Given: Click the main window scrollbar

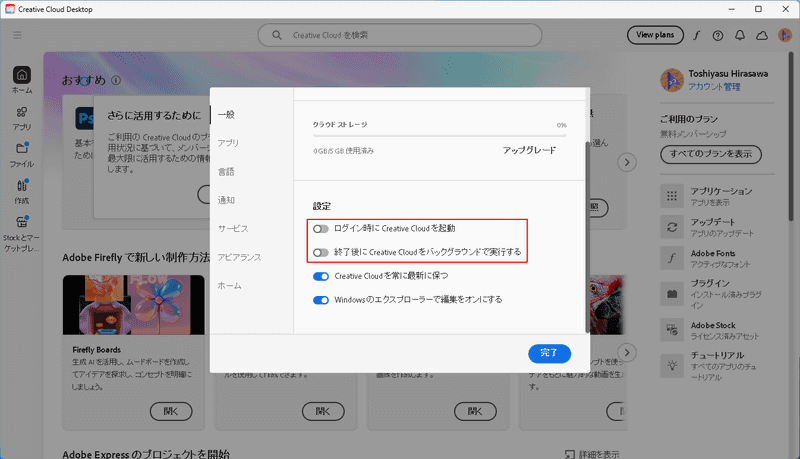Looking at the screenshot, I should [791, 136].
